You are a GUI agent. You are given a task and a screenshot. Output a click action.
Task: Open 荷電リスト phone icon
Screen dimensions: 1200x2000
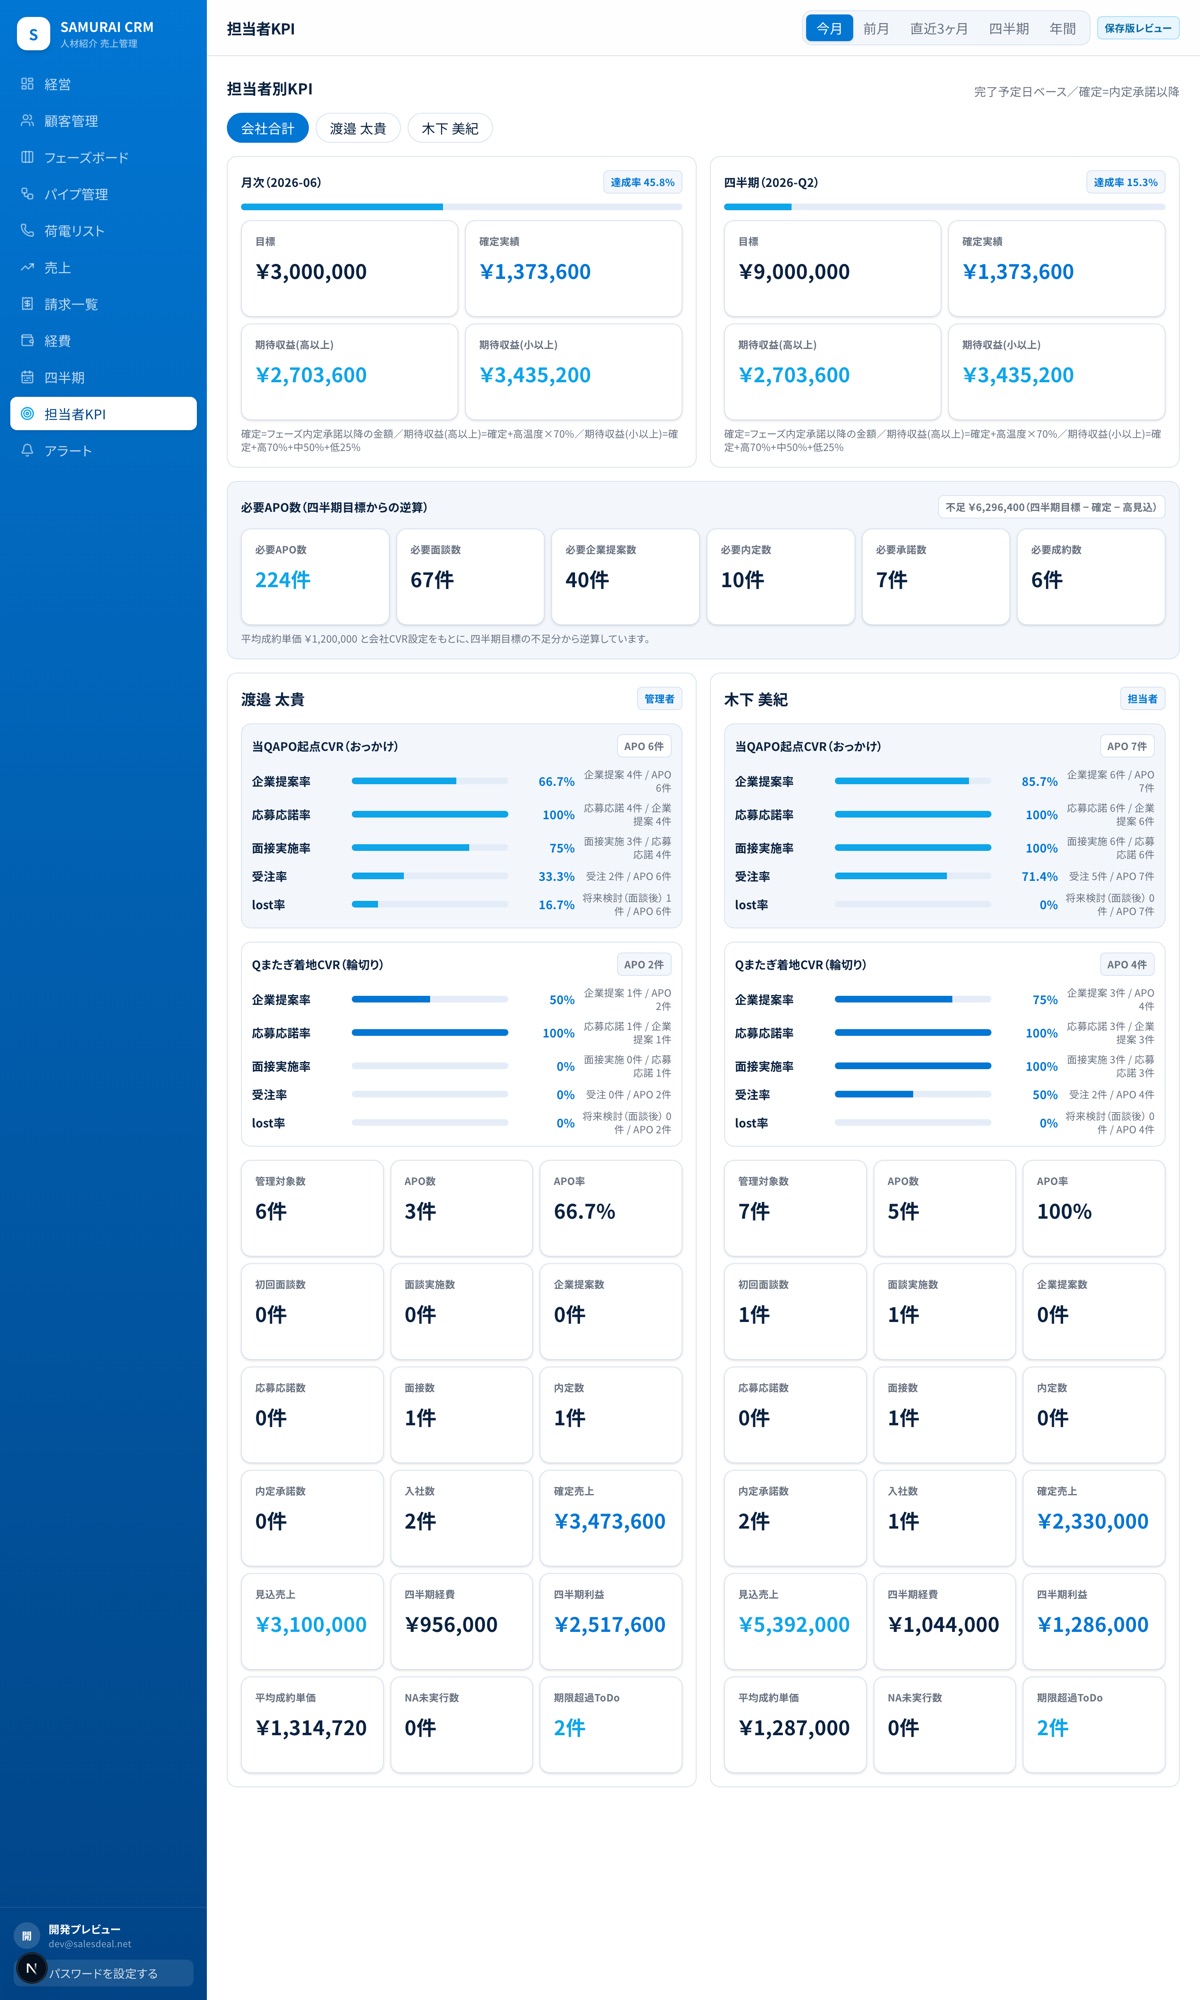tap(27, 231)
